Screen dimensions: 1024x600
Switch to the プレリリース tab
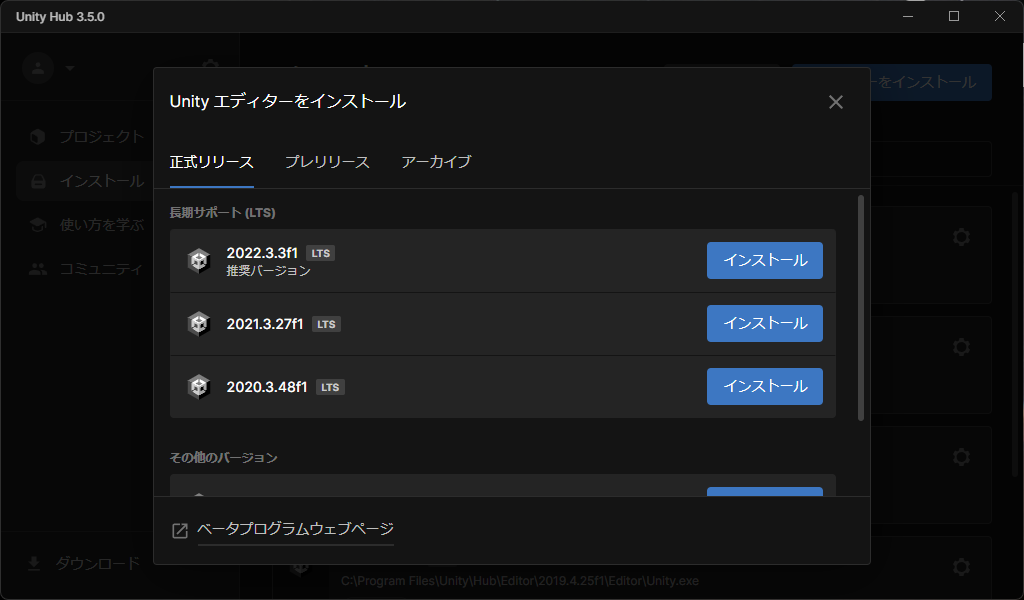(327, 162)
